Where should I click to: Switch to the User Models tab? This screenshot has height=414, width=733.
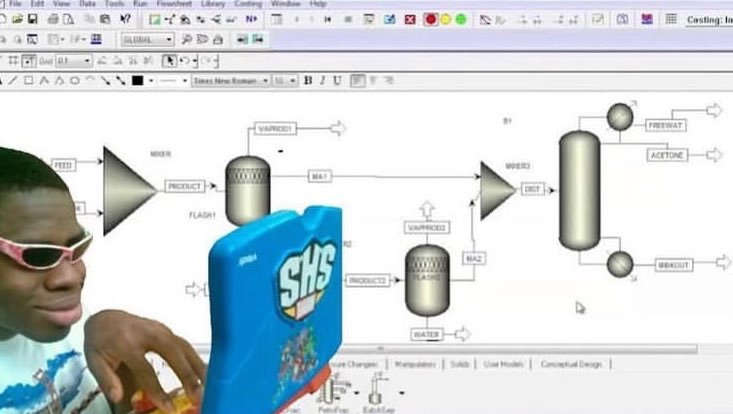[503, 364]
